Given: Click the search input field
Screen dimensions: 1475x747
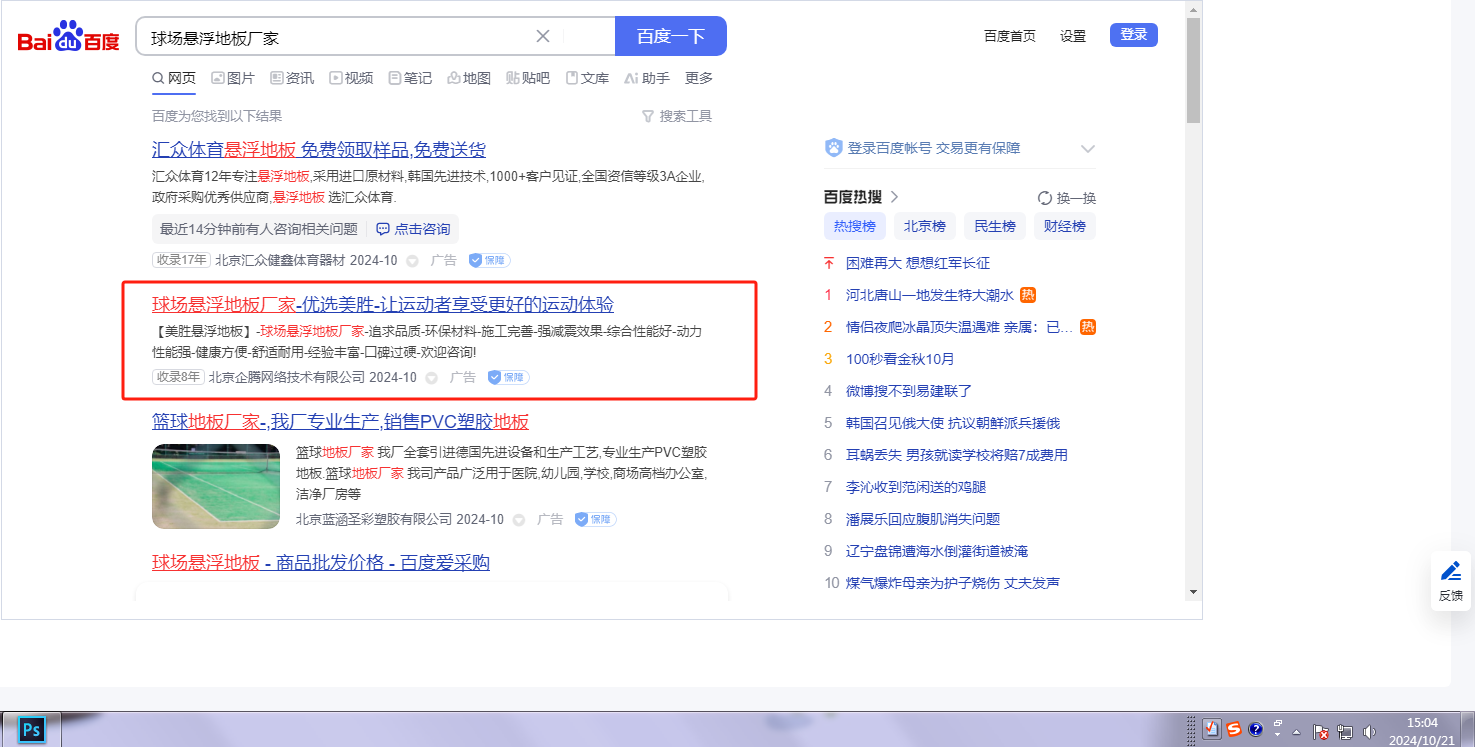Looking at the screenshot, I should pos(340,37).
